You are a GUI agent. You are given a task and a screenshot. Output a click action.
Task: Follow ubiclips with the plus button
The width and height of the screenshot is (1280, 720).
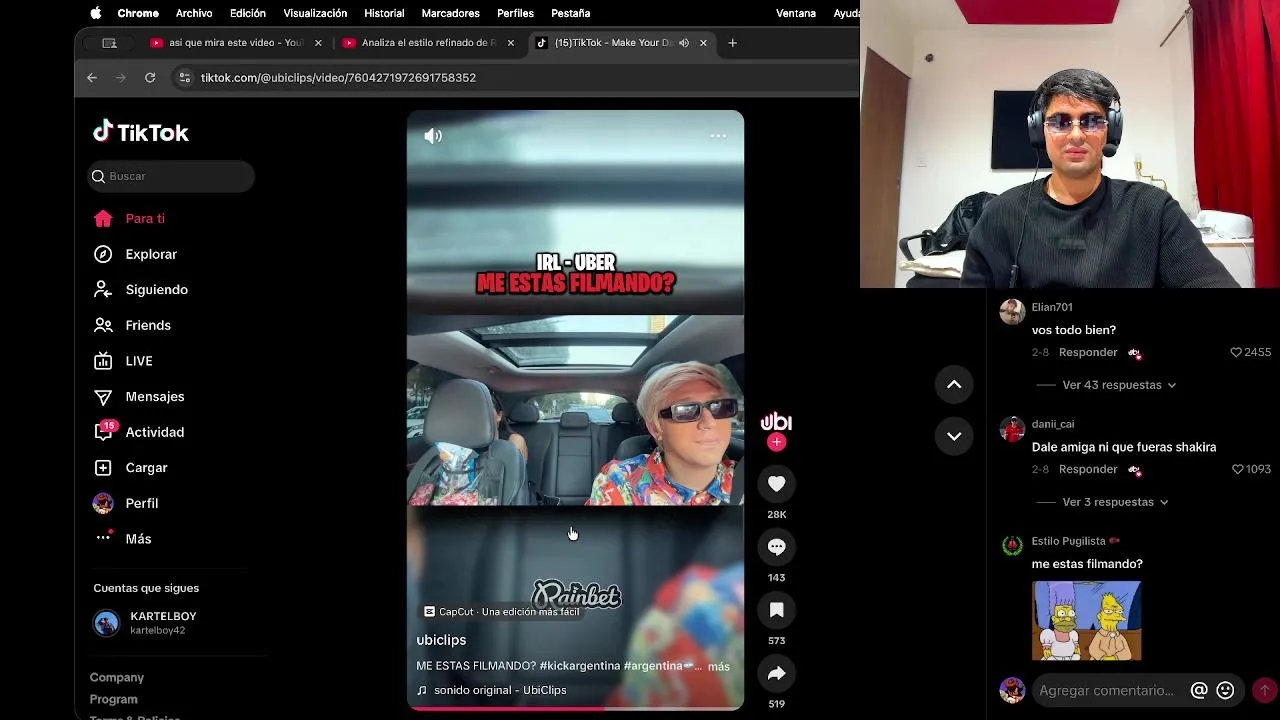(777, 442)
